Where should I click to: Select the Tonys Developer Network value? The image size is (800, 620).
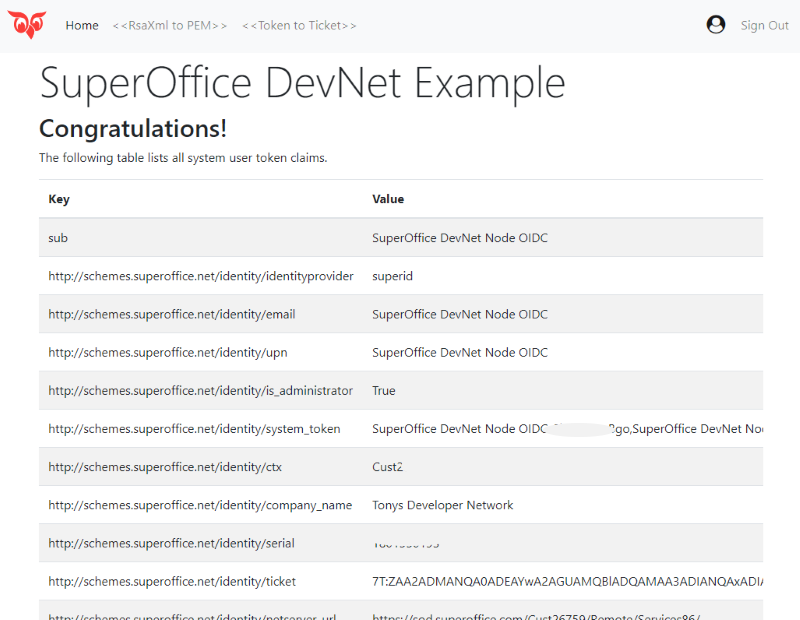coord(443,505)
